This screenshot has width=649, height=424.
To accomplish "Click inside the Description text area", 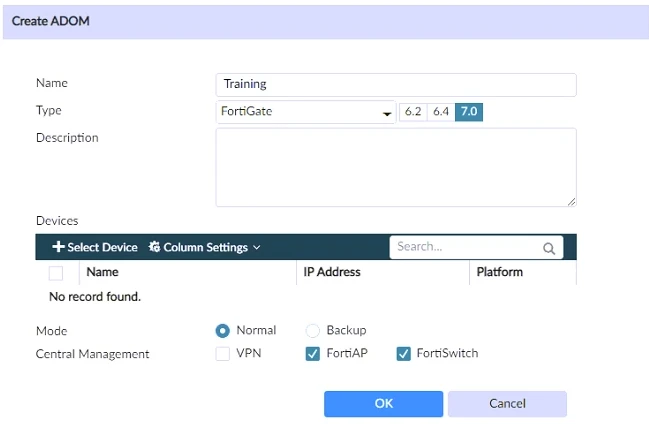I will pos(396,166).
